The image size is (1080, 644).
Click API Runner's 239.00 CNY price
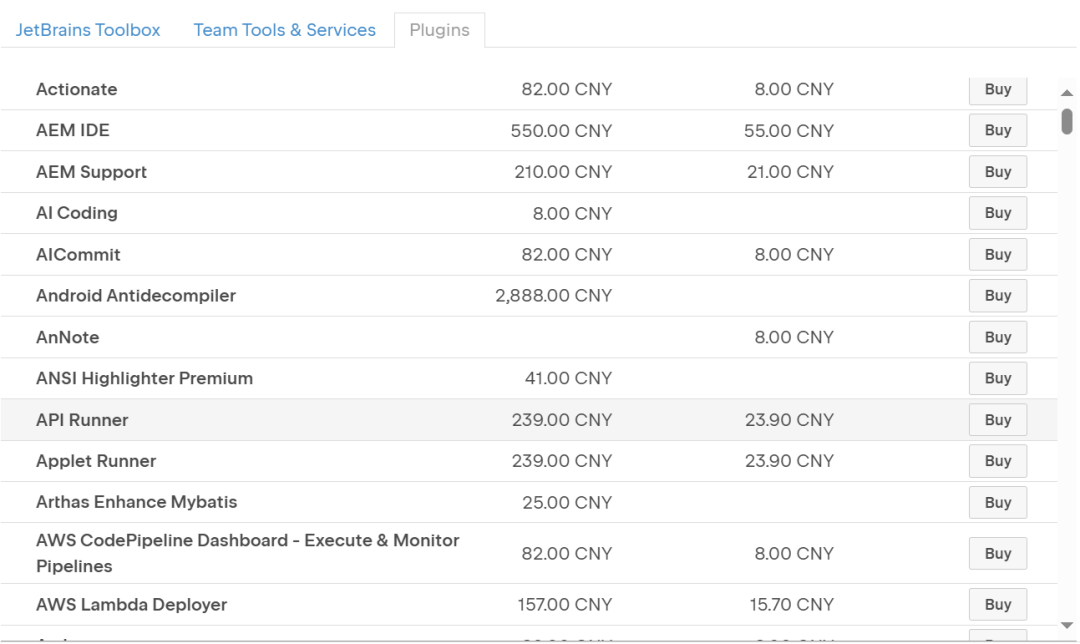[x=562, y=419]
